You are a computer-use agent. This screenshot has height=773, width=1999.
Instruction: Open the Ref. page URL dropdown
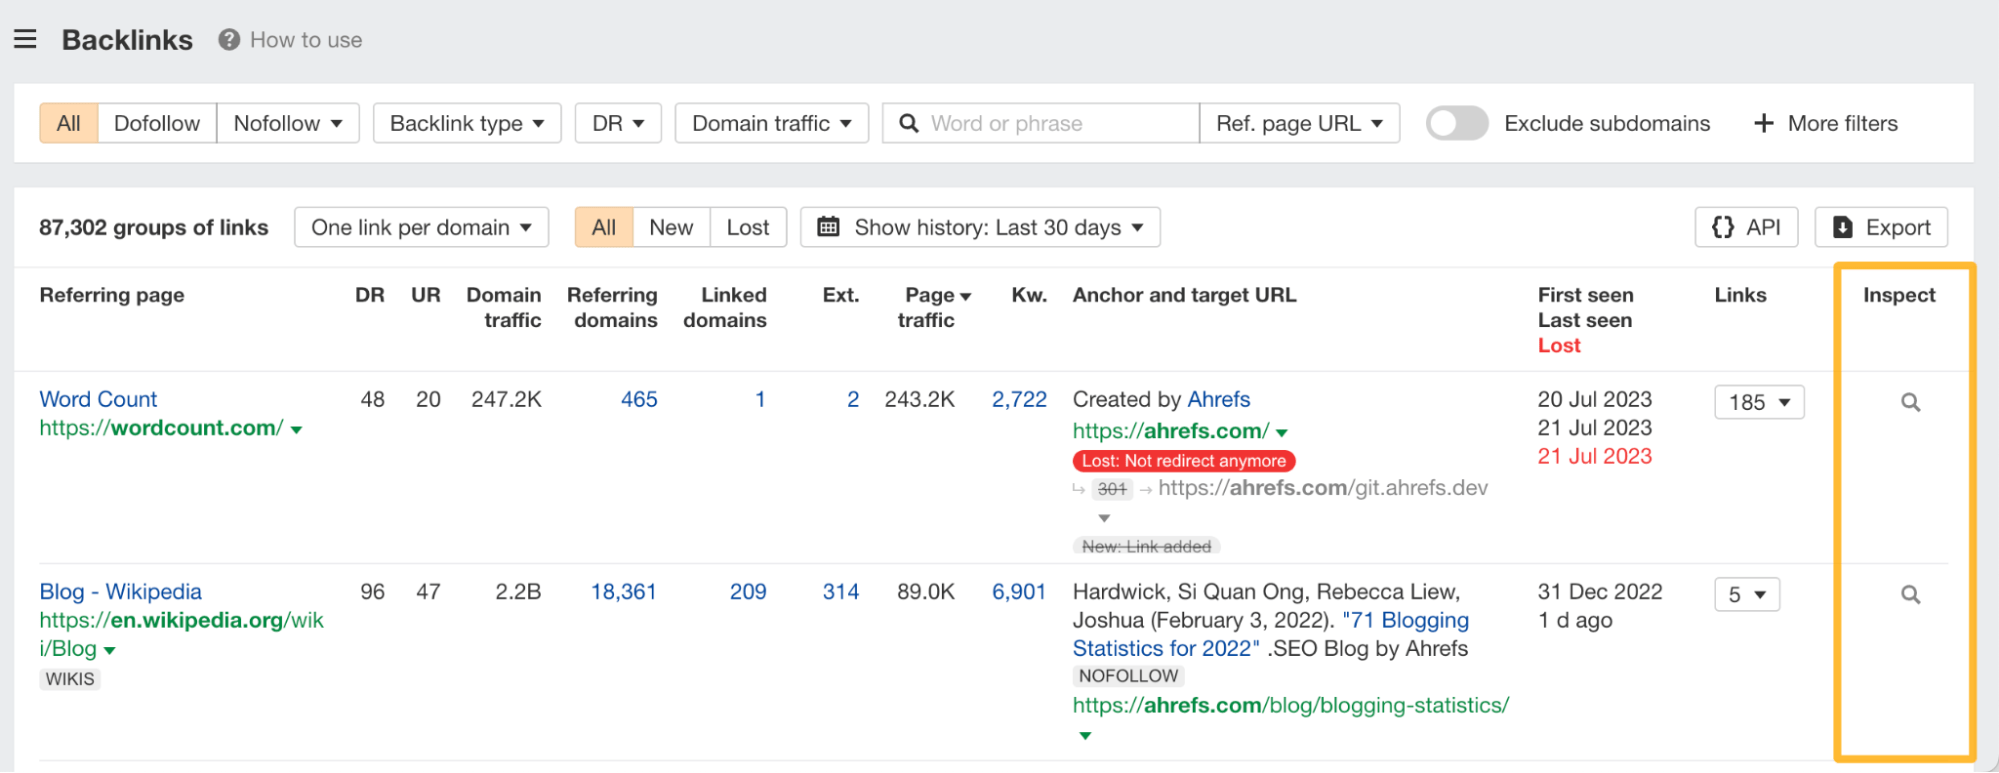tap(1299, 123)
